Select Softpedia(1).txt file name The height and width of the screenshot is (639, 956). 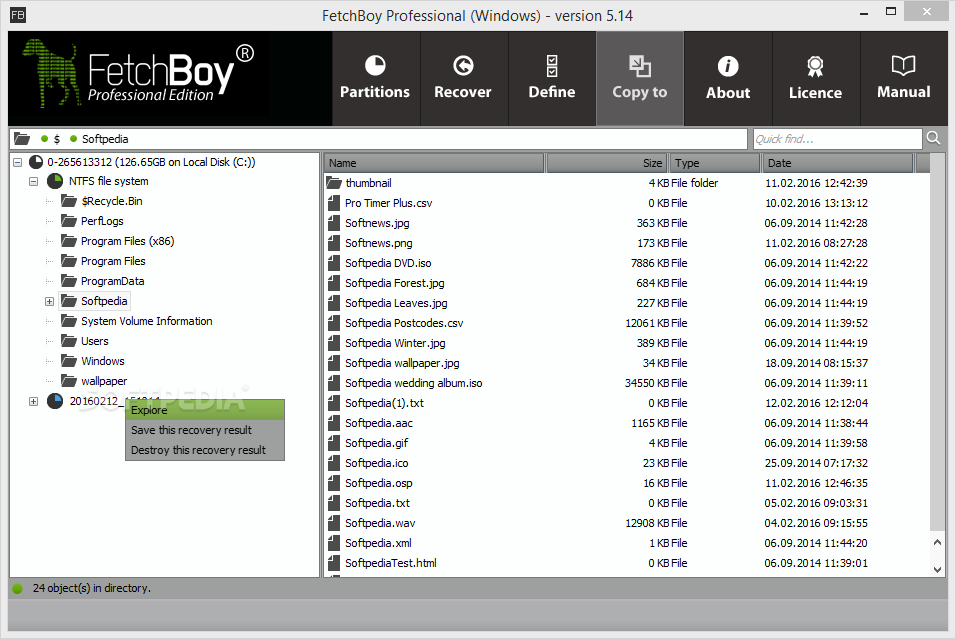384,403
